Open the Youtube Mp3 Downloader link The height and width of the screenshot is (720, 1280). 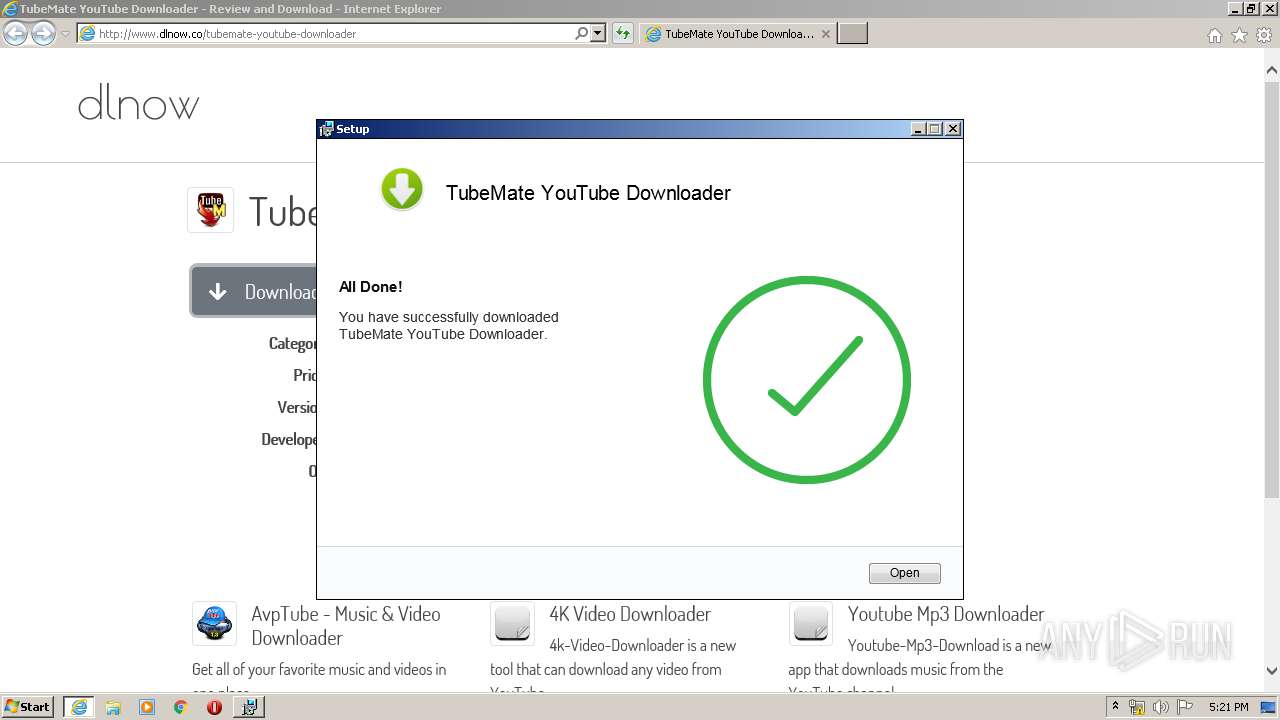(x=946, y=614)
